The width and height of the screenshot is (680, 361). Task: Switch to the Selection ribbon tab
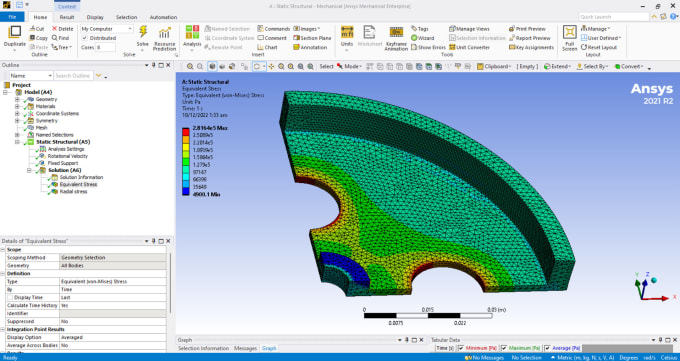[126, 17]
